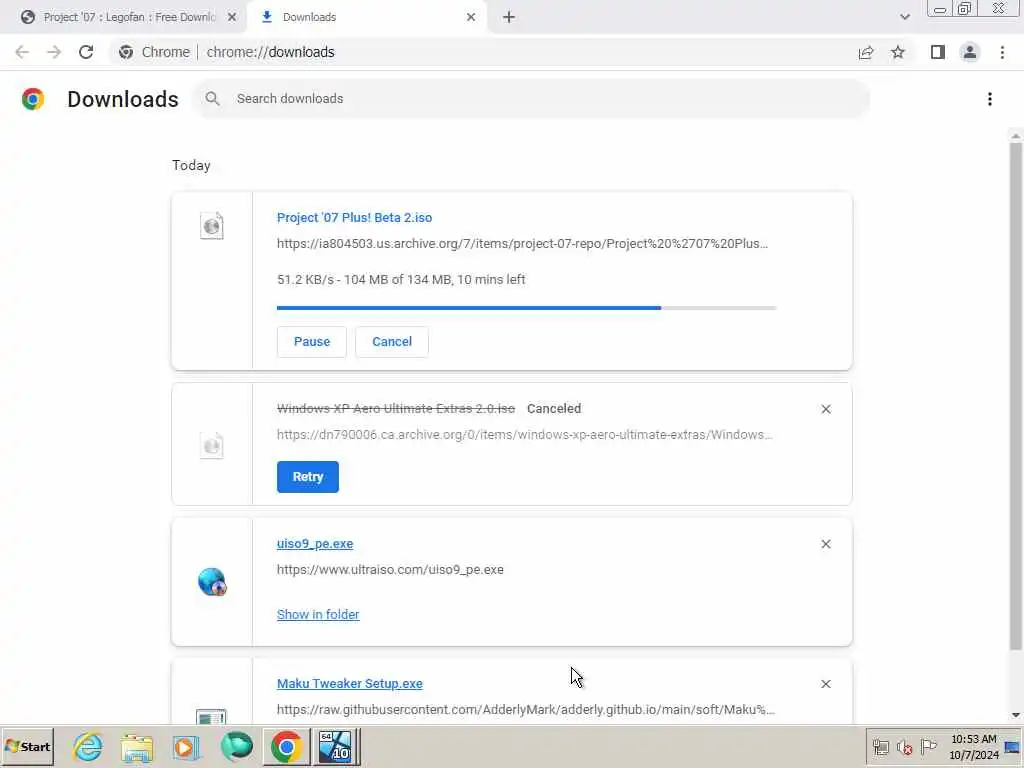This screenshot has width=1024, height=768.
Task: Click the archive.org URL of Project '07 download
Action: click(x=522, y=244)
